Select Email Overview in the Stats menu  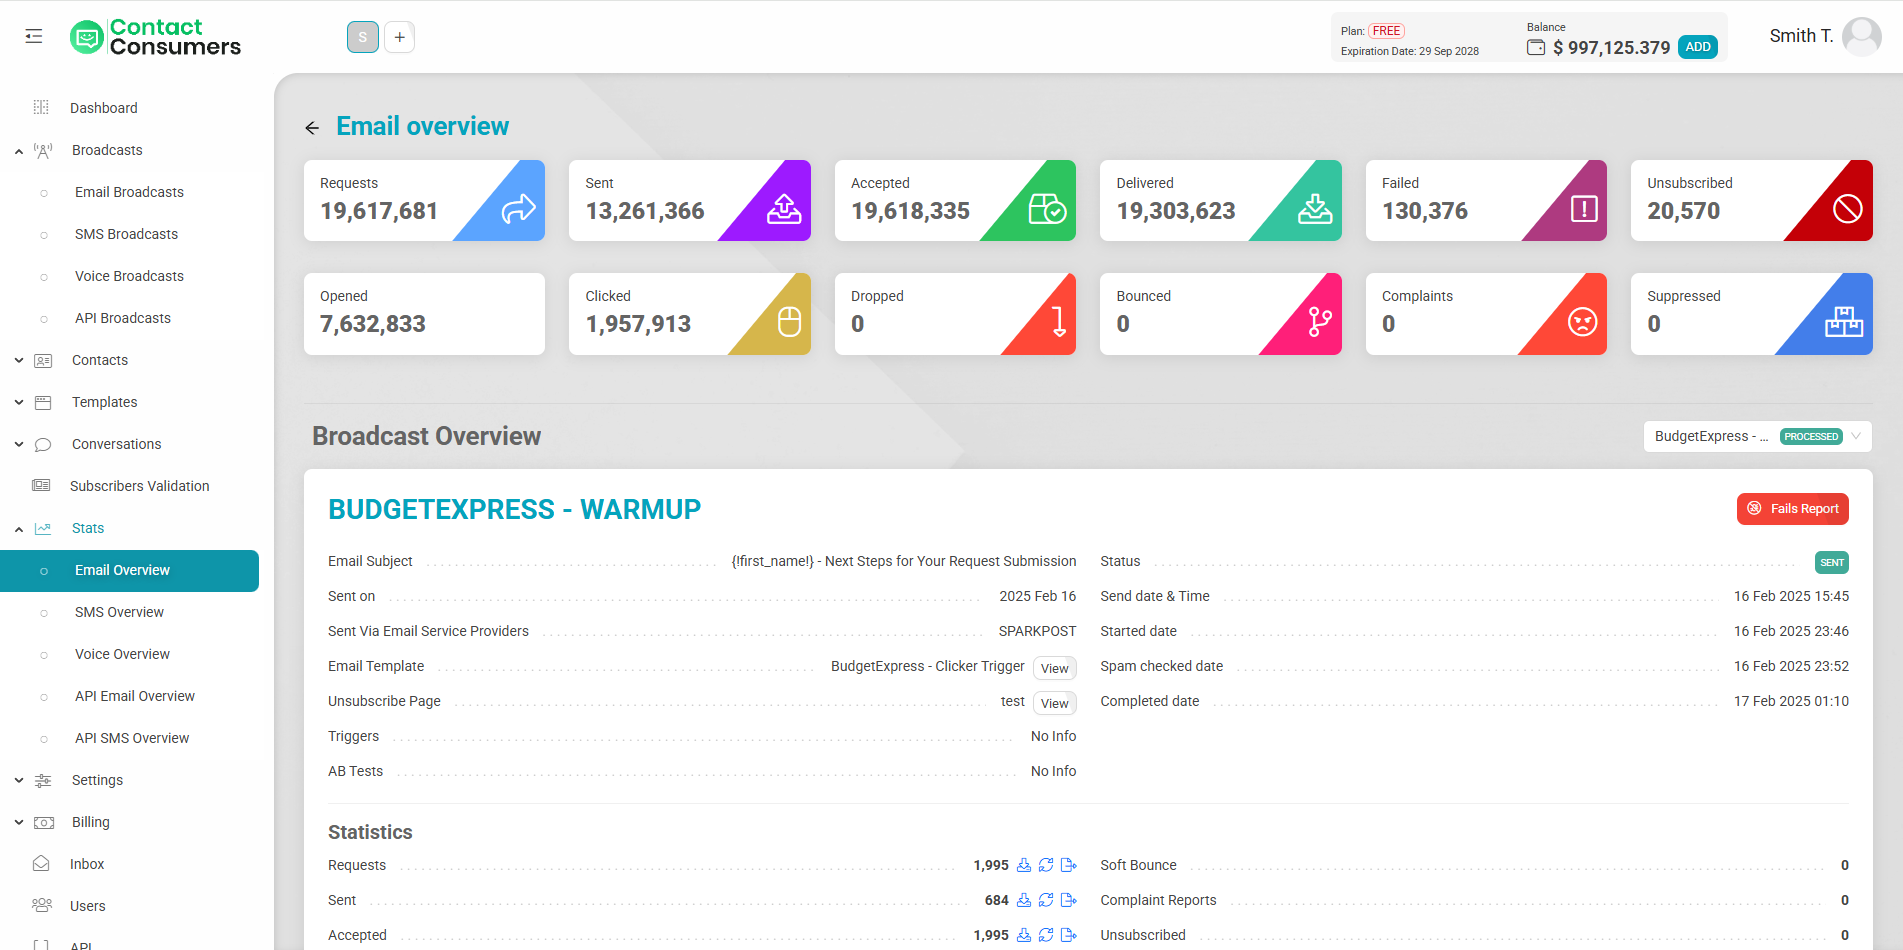[x=129, y=570]
